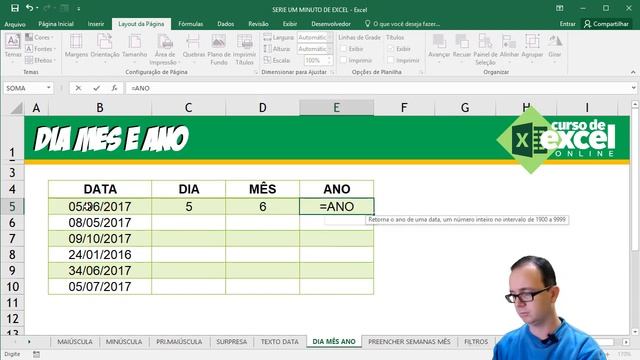Switch to the Página Inicial tab
Image resolution: width=640 pixels, height=360 pixels.
point(56,24)
